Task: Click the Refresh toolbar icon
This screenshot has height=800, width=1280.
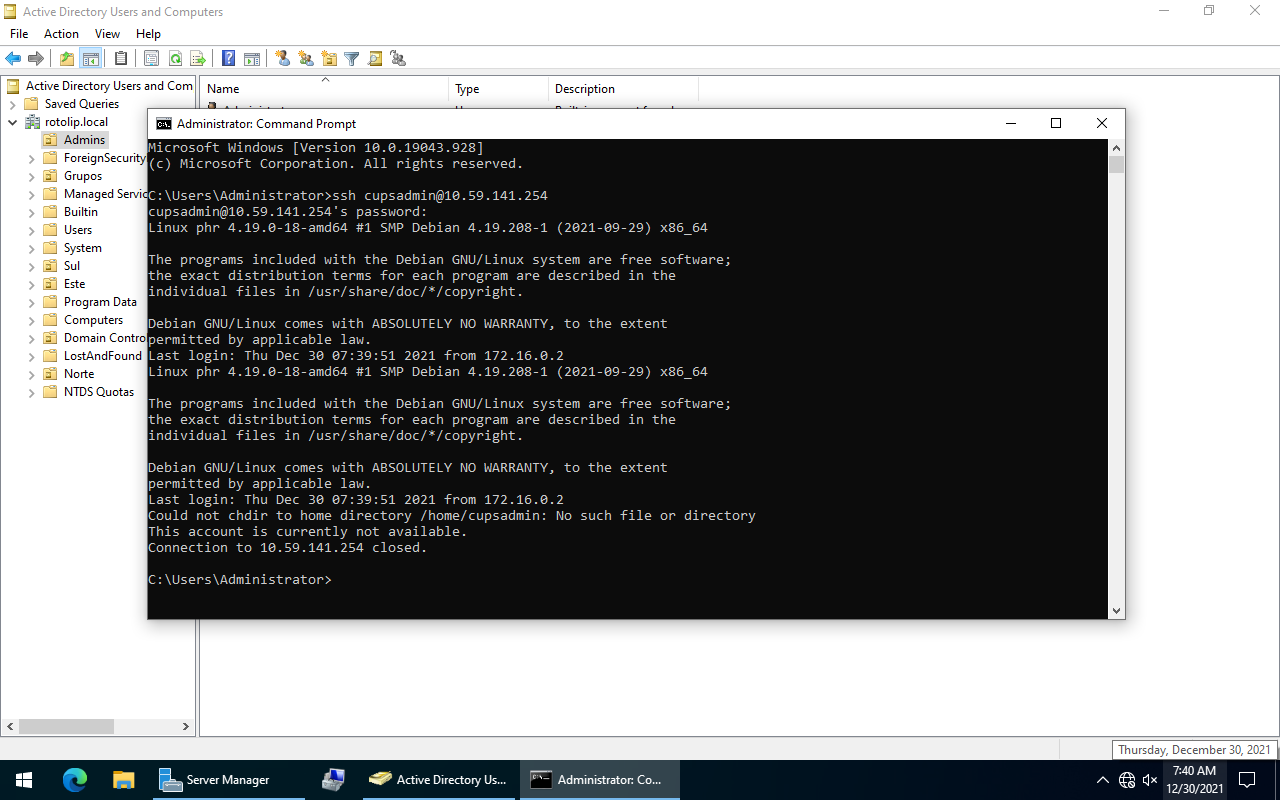Action: click(176, 59)
